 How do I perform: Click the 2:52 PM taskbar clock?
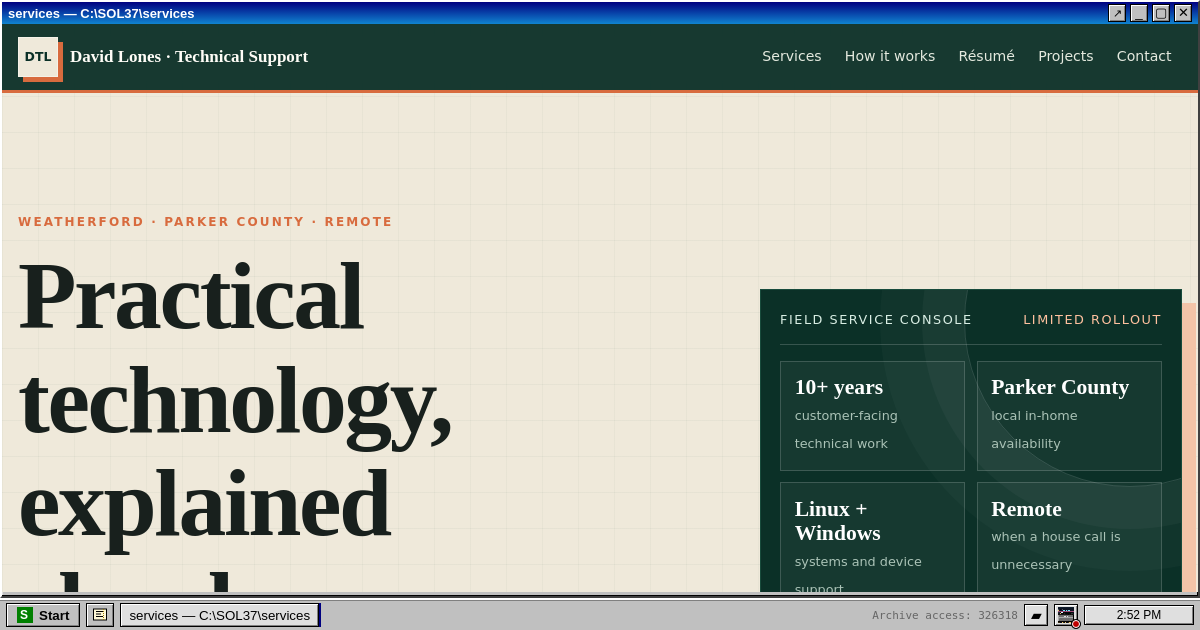[1139, 615]
